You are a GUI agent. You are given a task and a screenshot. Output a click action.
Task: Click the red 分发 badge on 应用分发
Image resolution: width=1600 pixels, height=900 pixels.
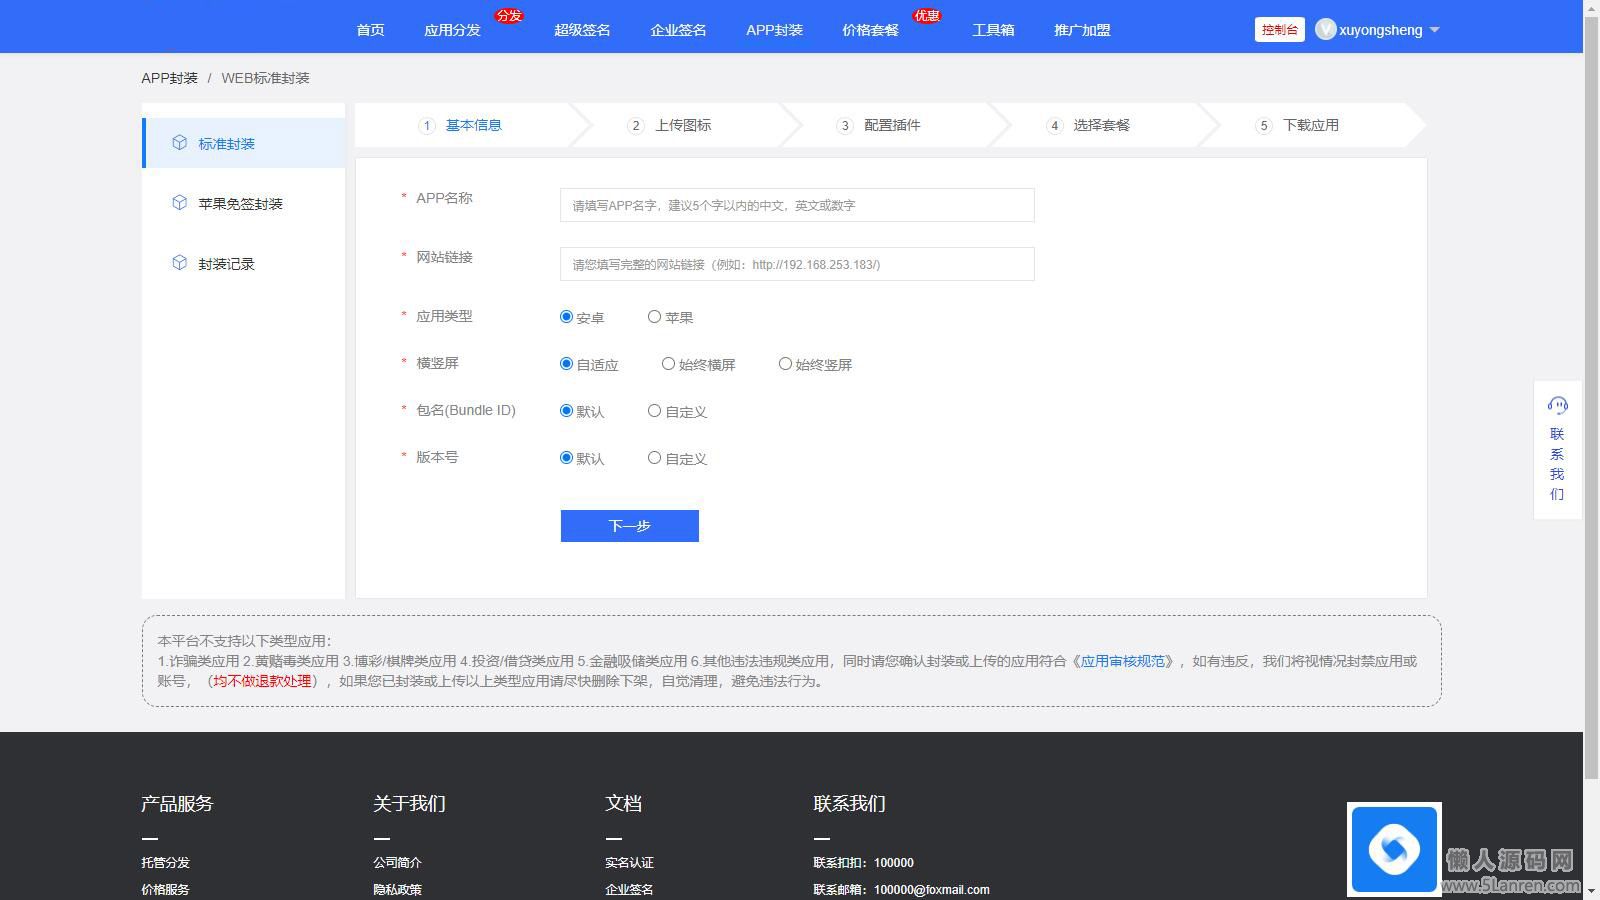tap(509, 16)
